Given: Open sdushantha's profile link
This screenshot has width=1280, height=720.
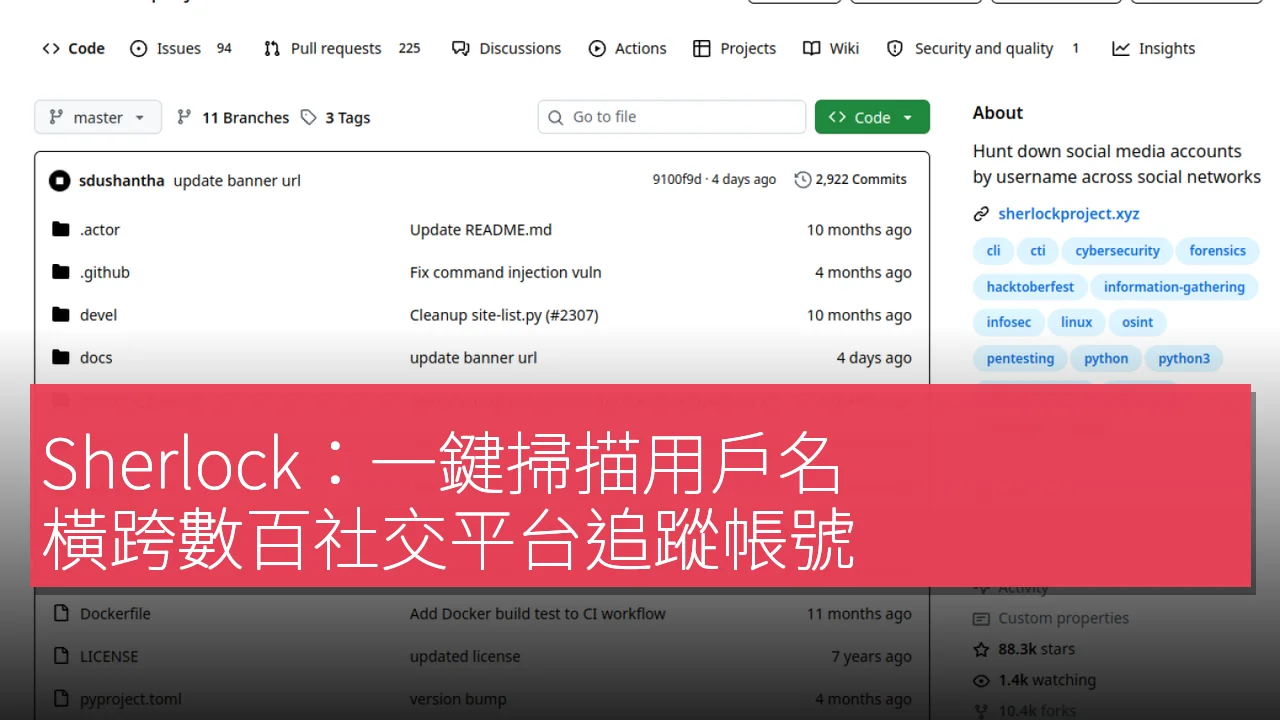Looking at the screenshot, I should click(x=121, y=180).
